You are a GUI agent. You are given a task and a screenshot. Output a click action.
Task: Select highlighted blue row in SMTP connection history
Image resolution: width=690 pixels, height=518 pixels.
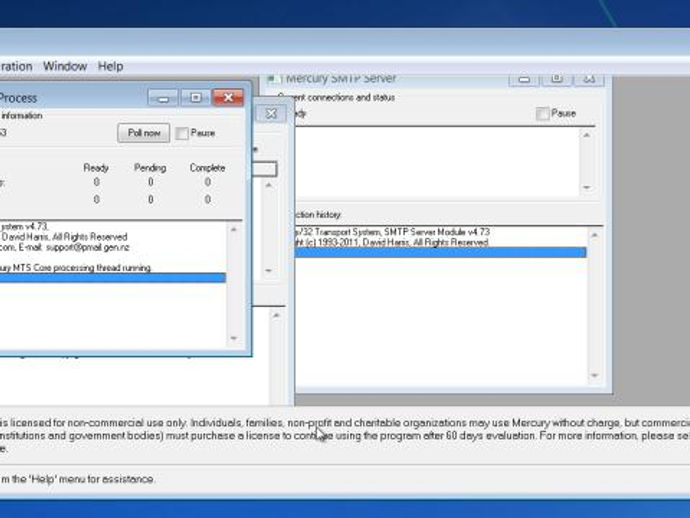click(441, 252)
